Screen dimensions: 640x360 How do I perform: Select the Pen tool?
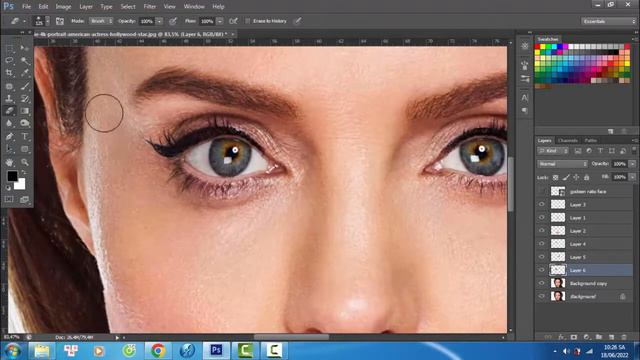9,137
